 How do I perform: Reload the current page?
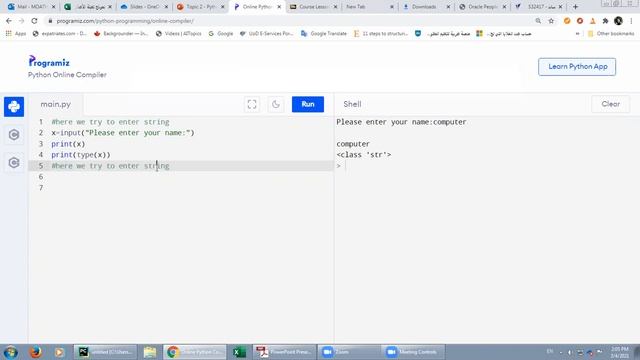pos(34,21)
